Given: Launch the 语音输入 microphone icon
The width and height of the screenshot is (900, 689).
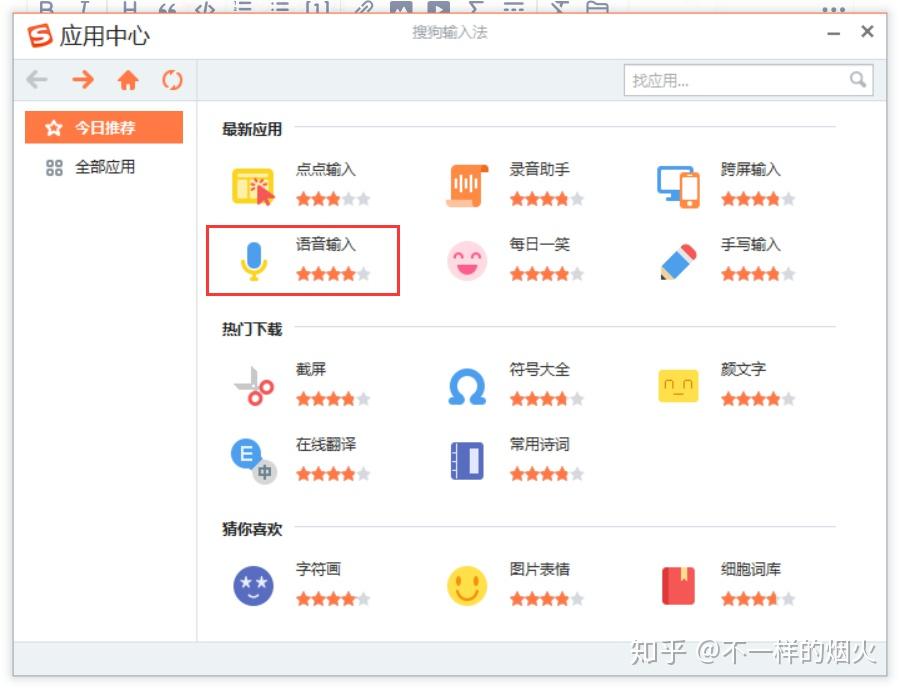Looking at the screenshot, I should 254,261.
